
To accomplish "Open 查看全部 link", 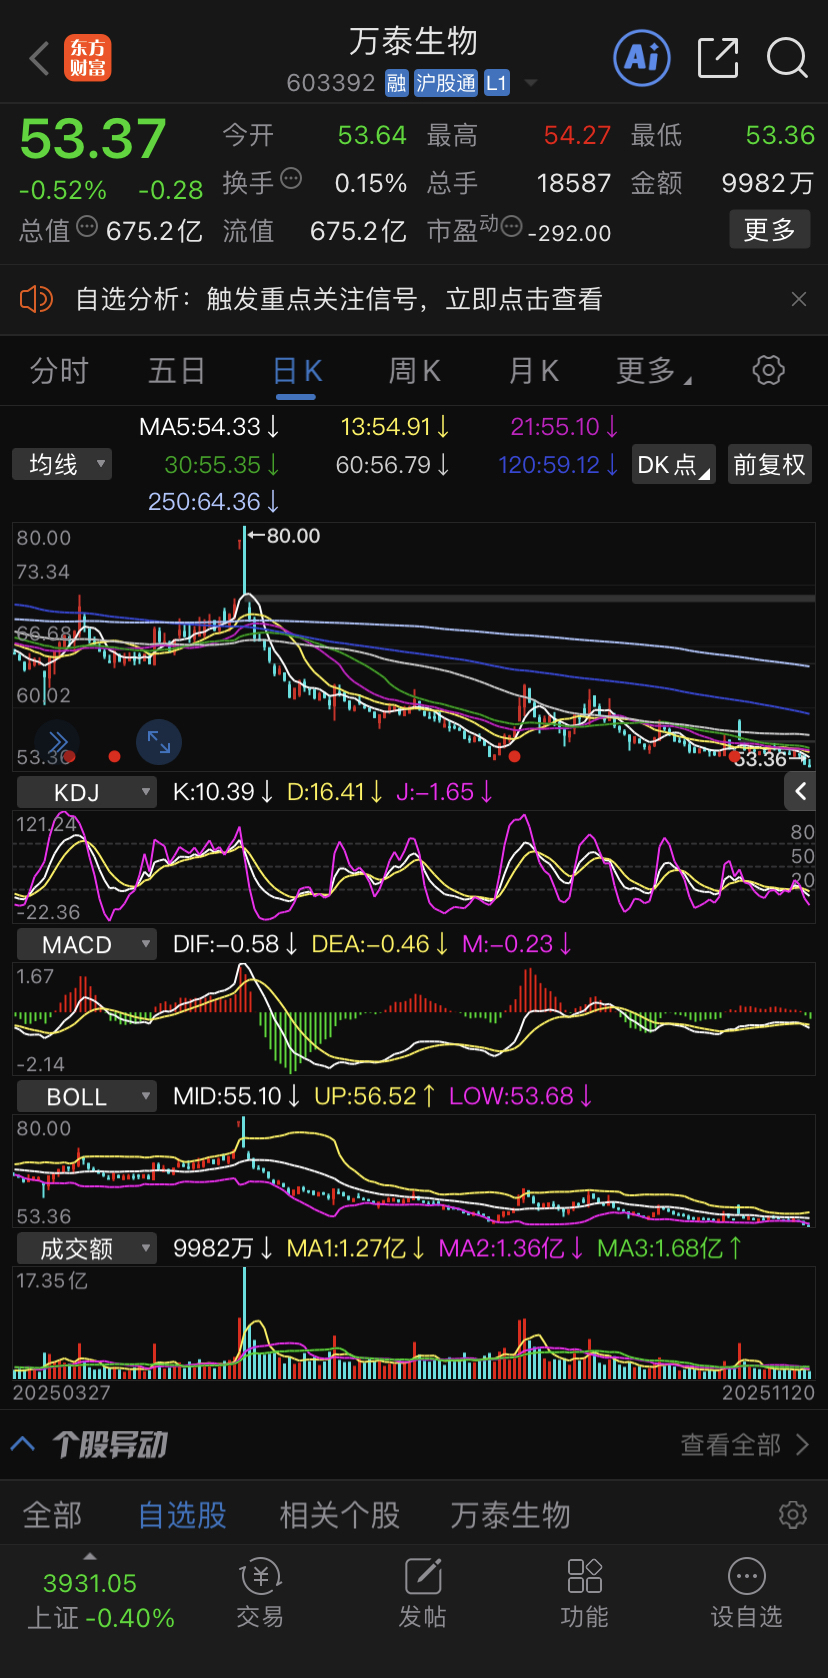I will point(745,1444).
